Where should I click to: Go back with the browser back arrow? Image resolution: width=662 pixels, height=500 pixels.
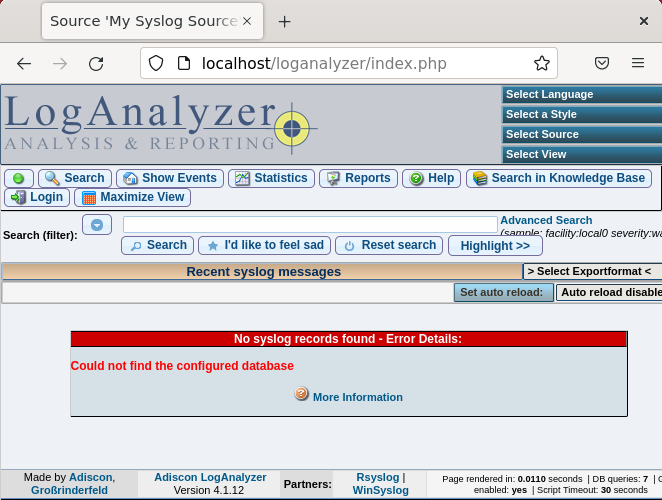point(24,64)
